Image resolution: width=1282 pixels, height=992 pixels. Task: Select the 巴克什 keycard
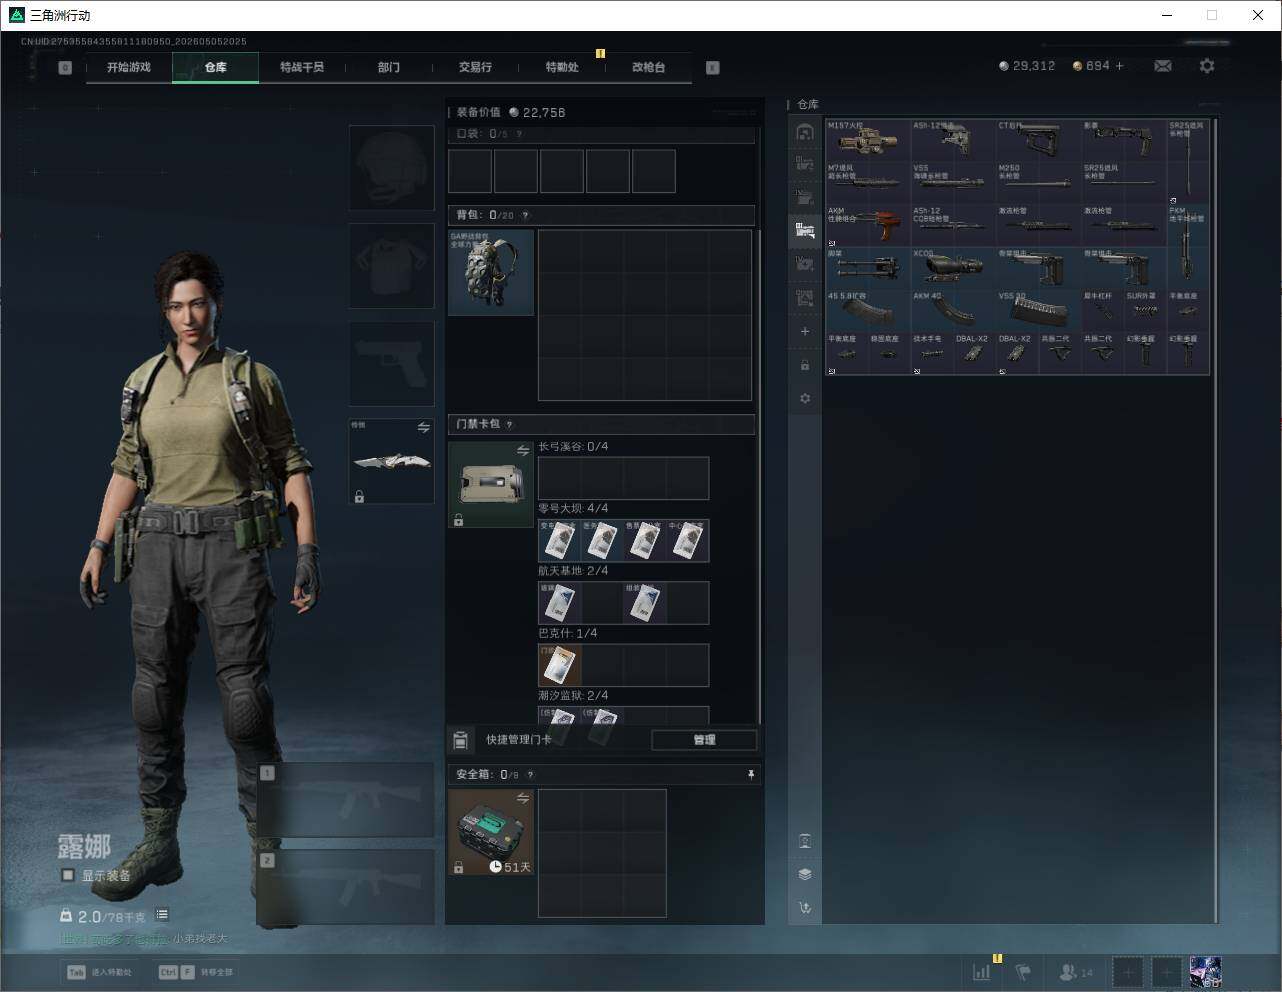pyautogui.click(x=559, y=665)
